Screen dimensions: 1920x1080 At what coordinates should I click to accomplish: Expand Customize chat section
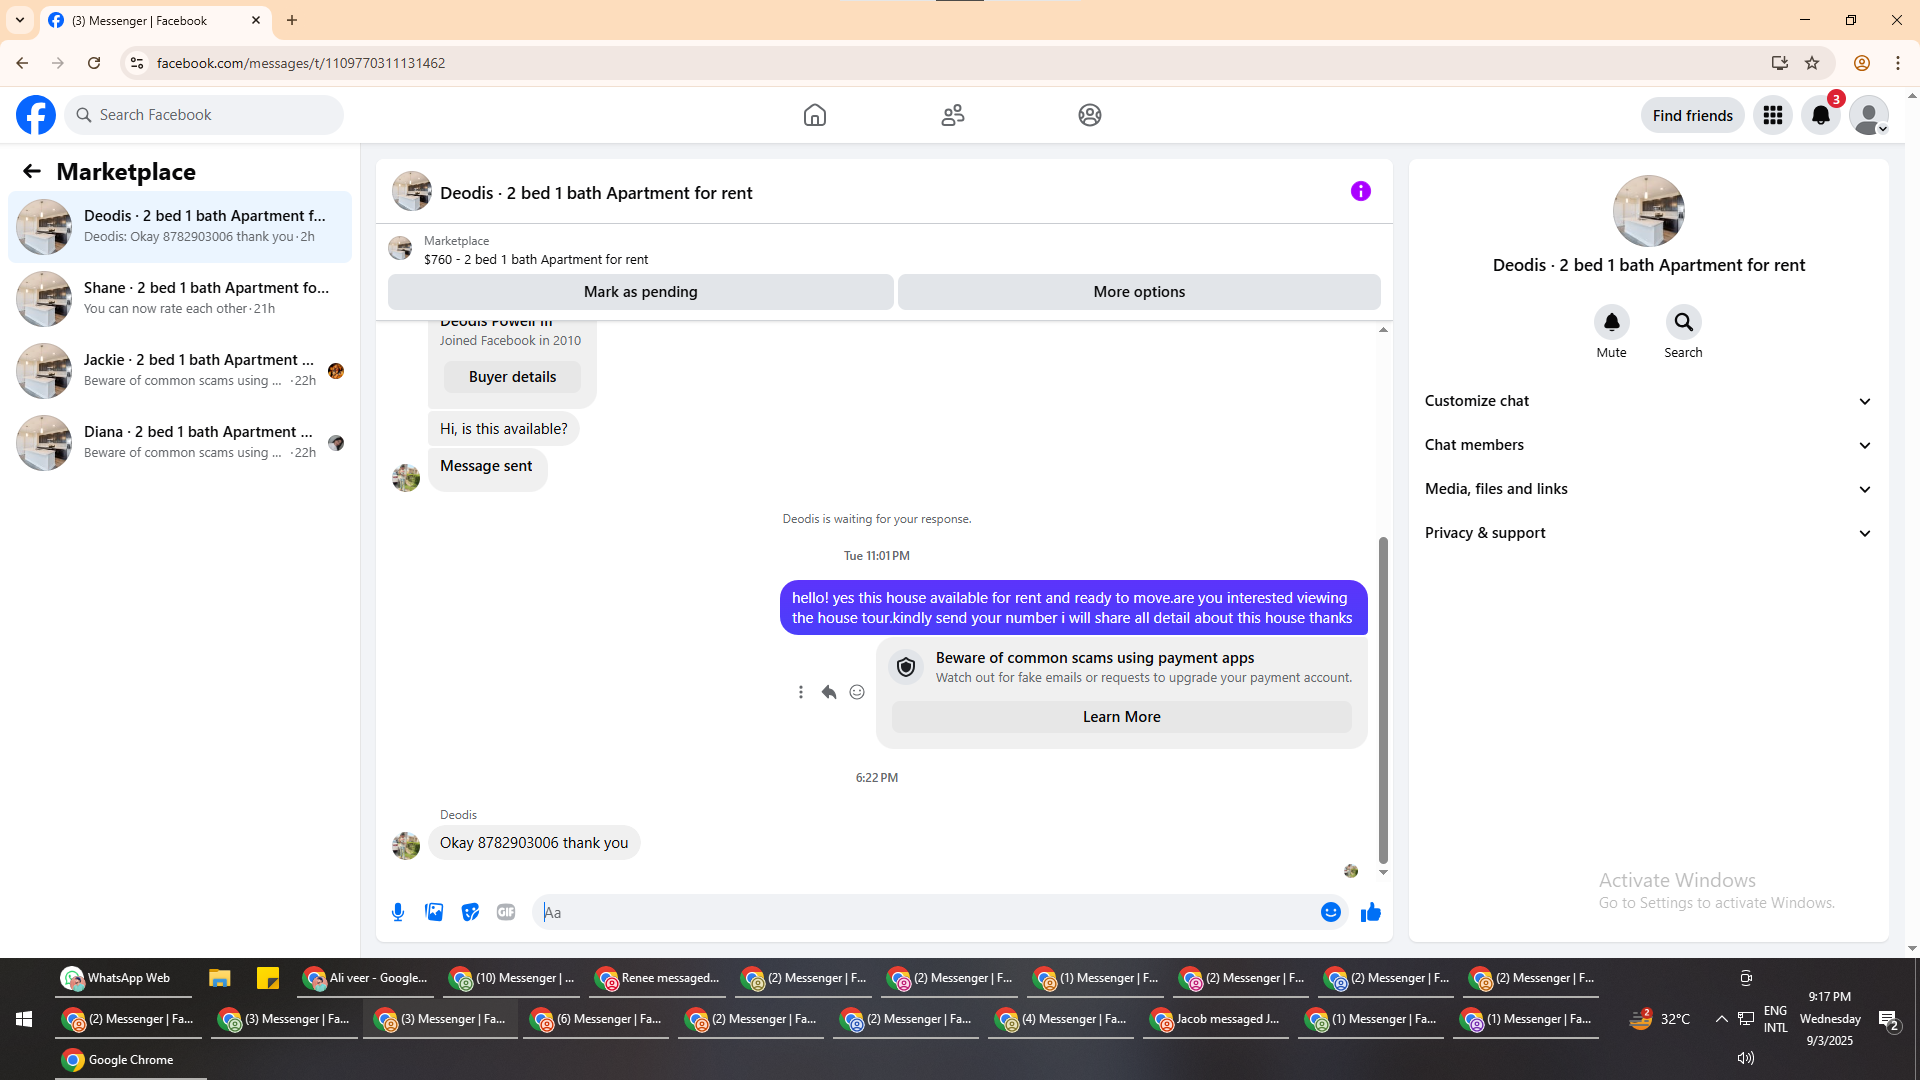point(1648,401)
